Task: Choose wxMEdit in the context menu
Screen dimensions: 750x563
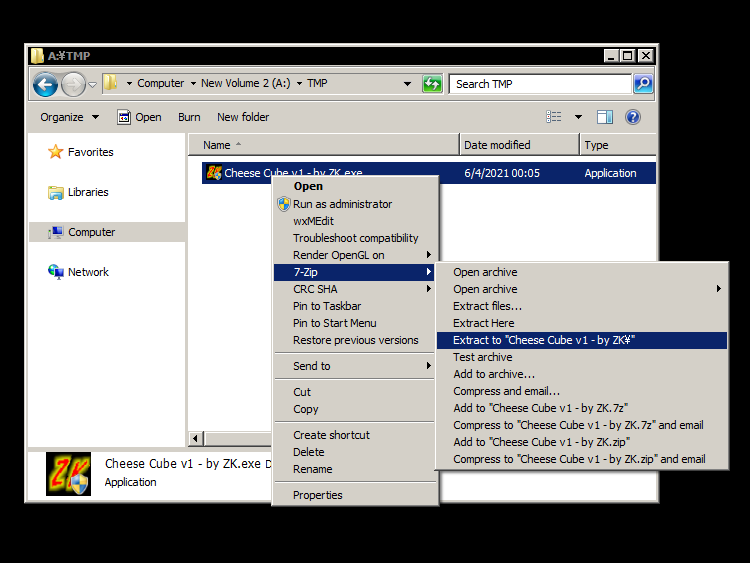Action: point(355,221)
